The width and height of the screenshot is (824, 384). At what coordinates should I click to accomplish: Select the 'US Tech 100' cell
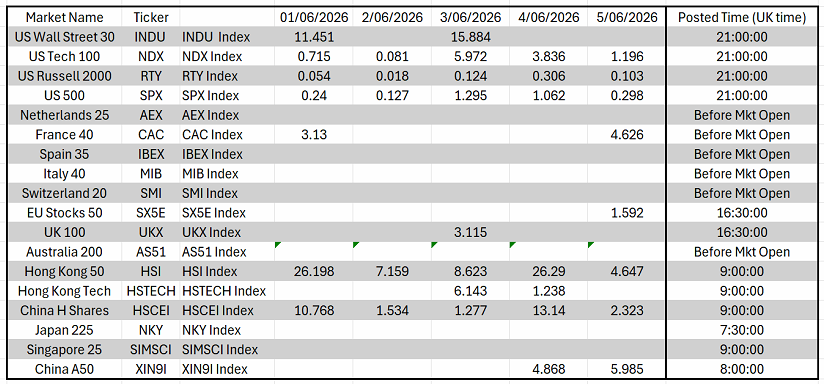coord(65,57)
